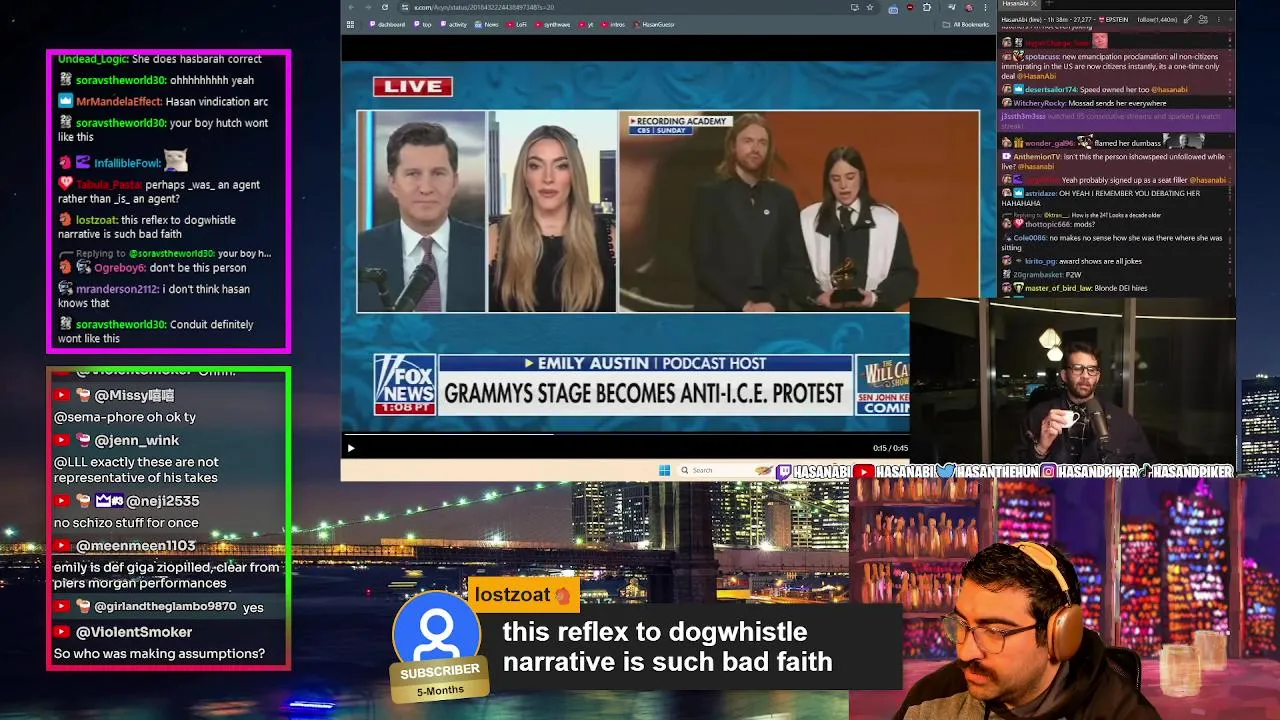Click the Windows Start button
Image resolution: width=1280 pixels, height=720 pixels.
[x=664, y=470]
